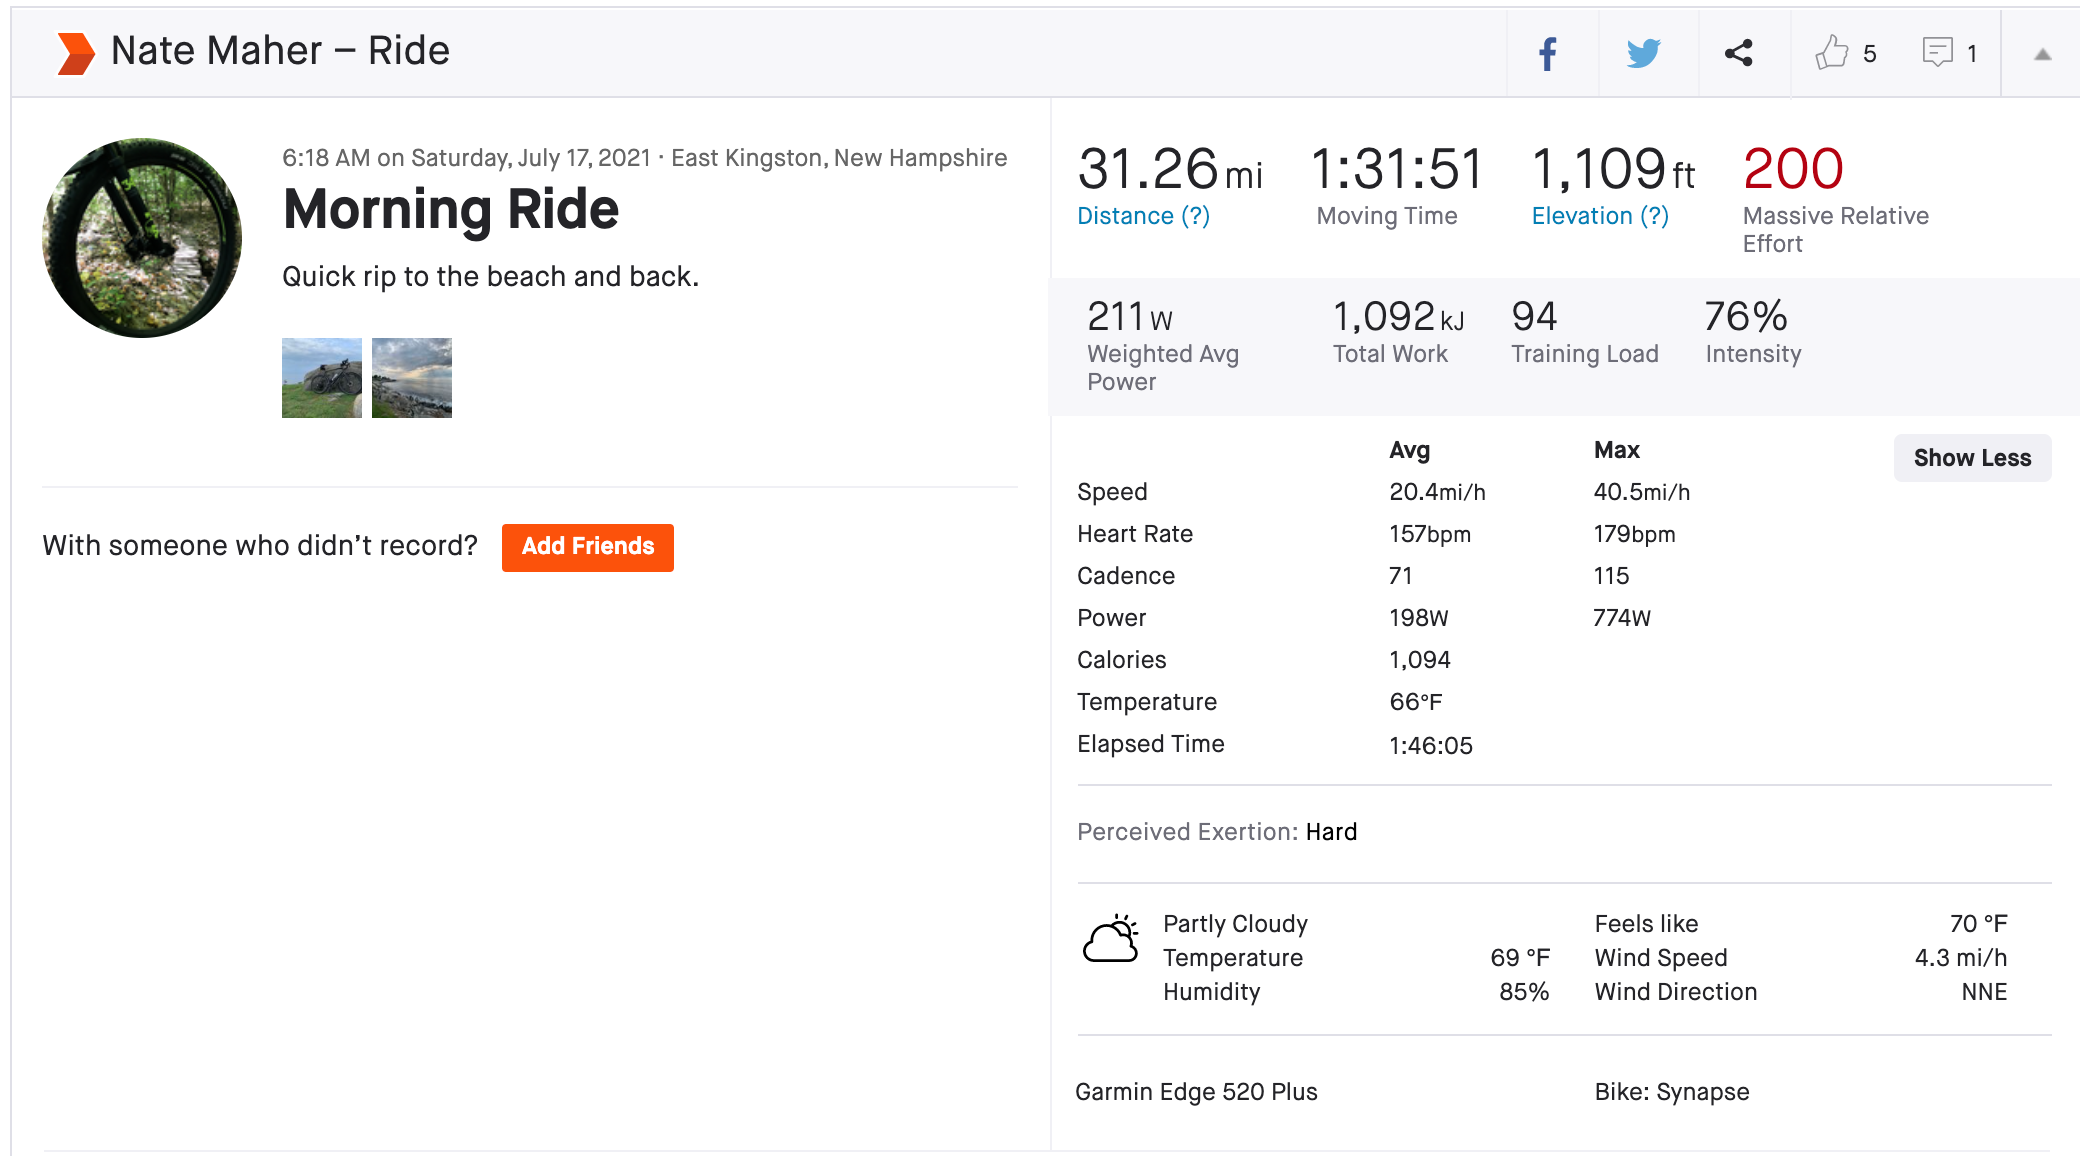Open the share options icon

tap(1739, 54)
